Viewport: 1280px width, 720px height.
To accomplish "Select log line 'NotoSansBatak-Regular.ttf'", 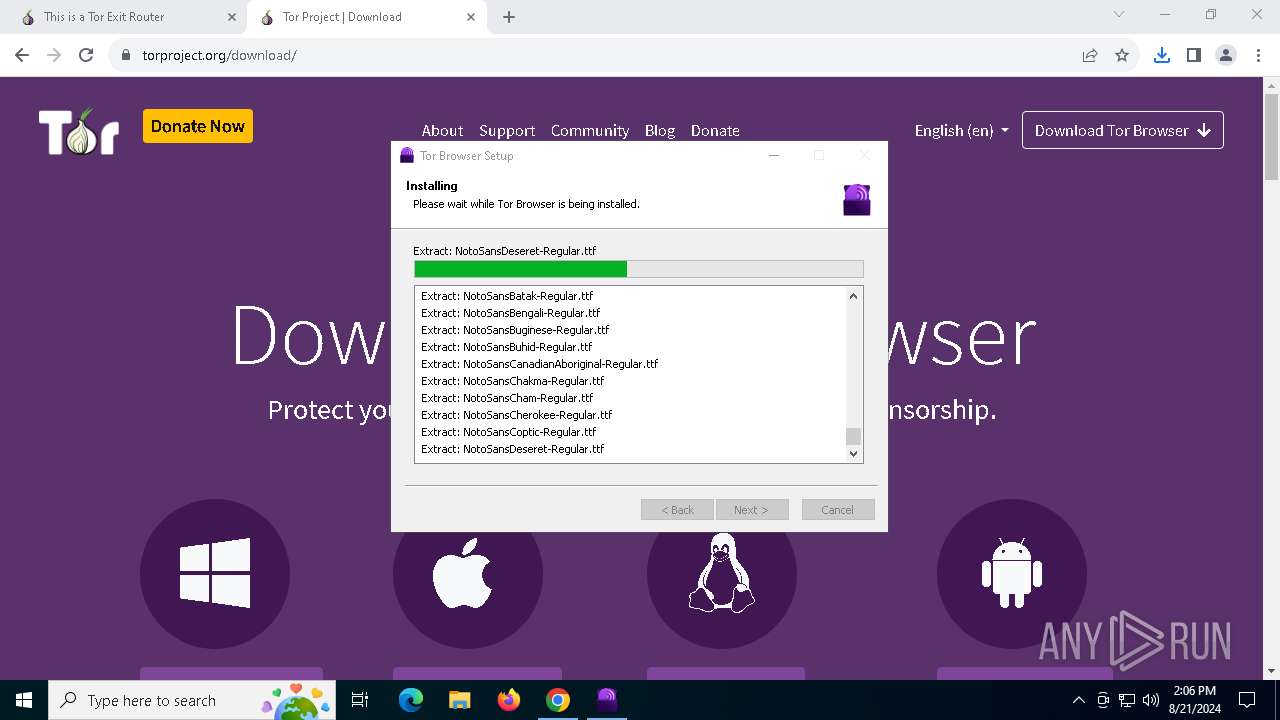I will (506, 296).
